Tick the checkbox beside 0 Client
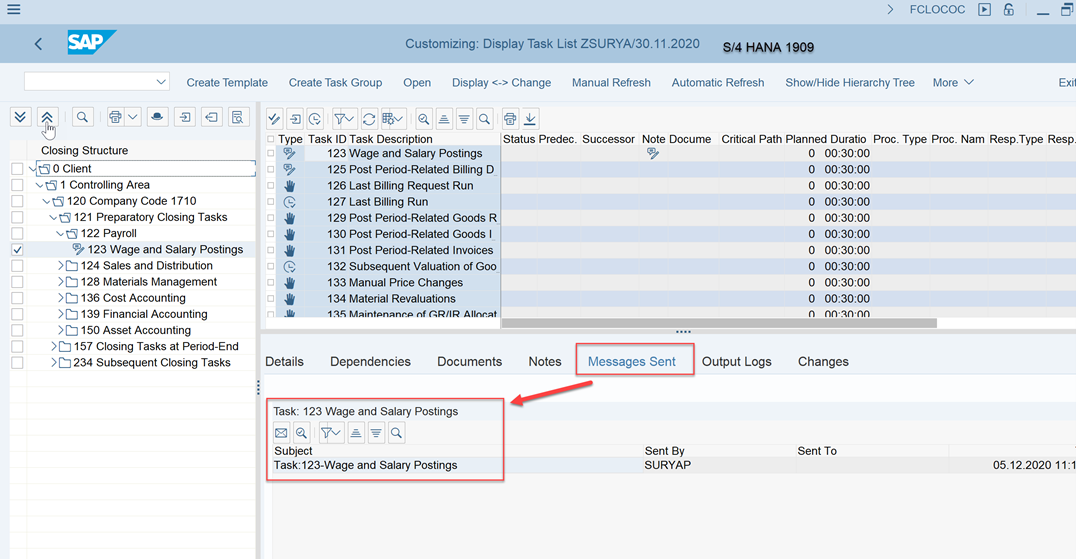Image resolution: width=1076 pixels, height=559 pixels. coord(17,169)
